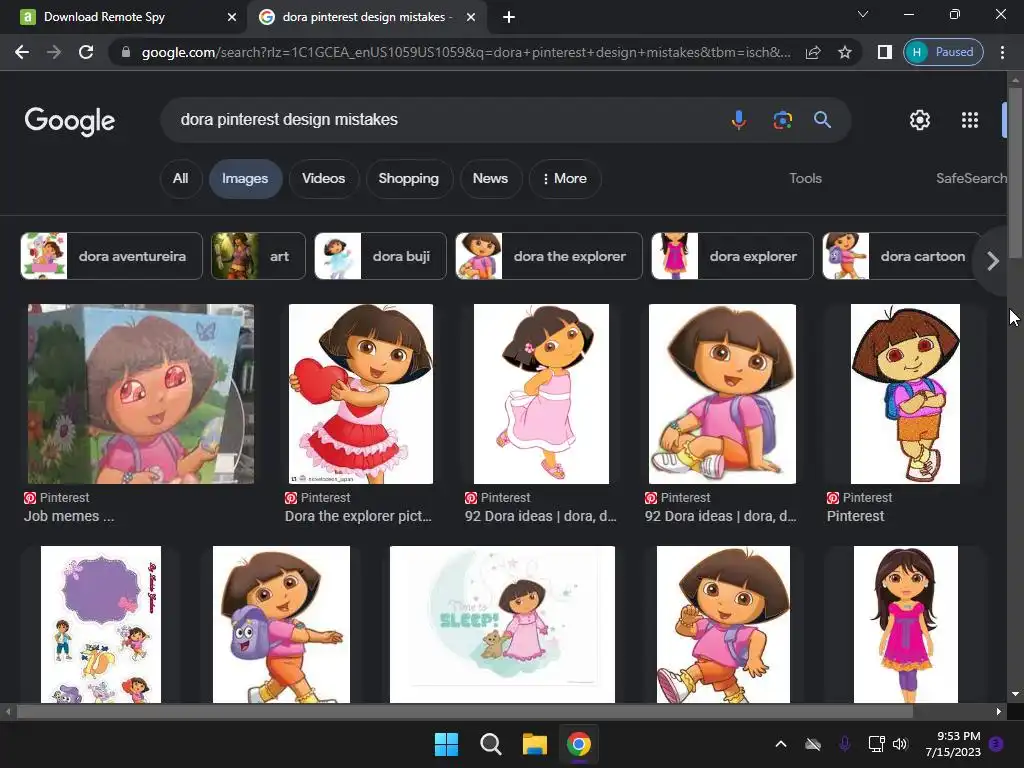Go back to the previous page
The width and height of the screenshot is (1024, 768).
22,52
